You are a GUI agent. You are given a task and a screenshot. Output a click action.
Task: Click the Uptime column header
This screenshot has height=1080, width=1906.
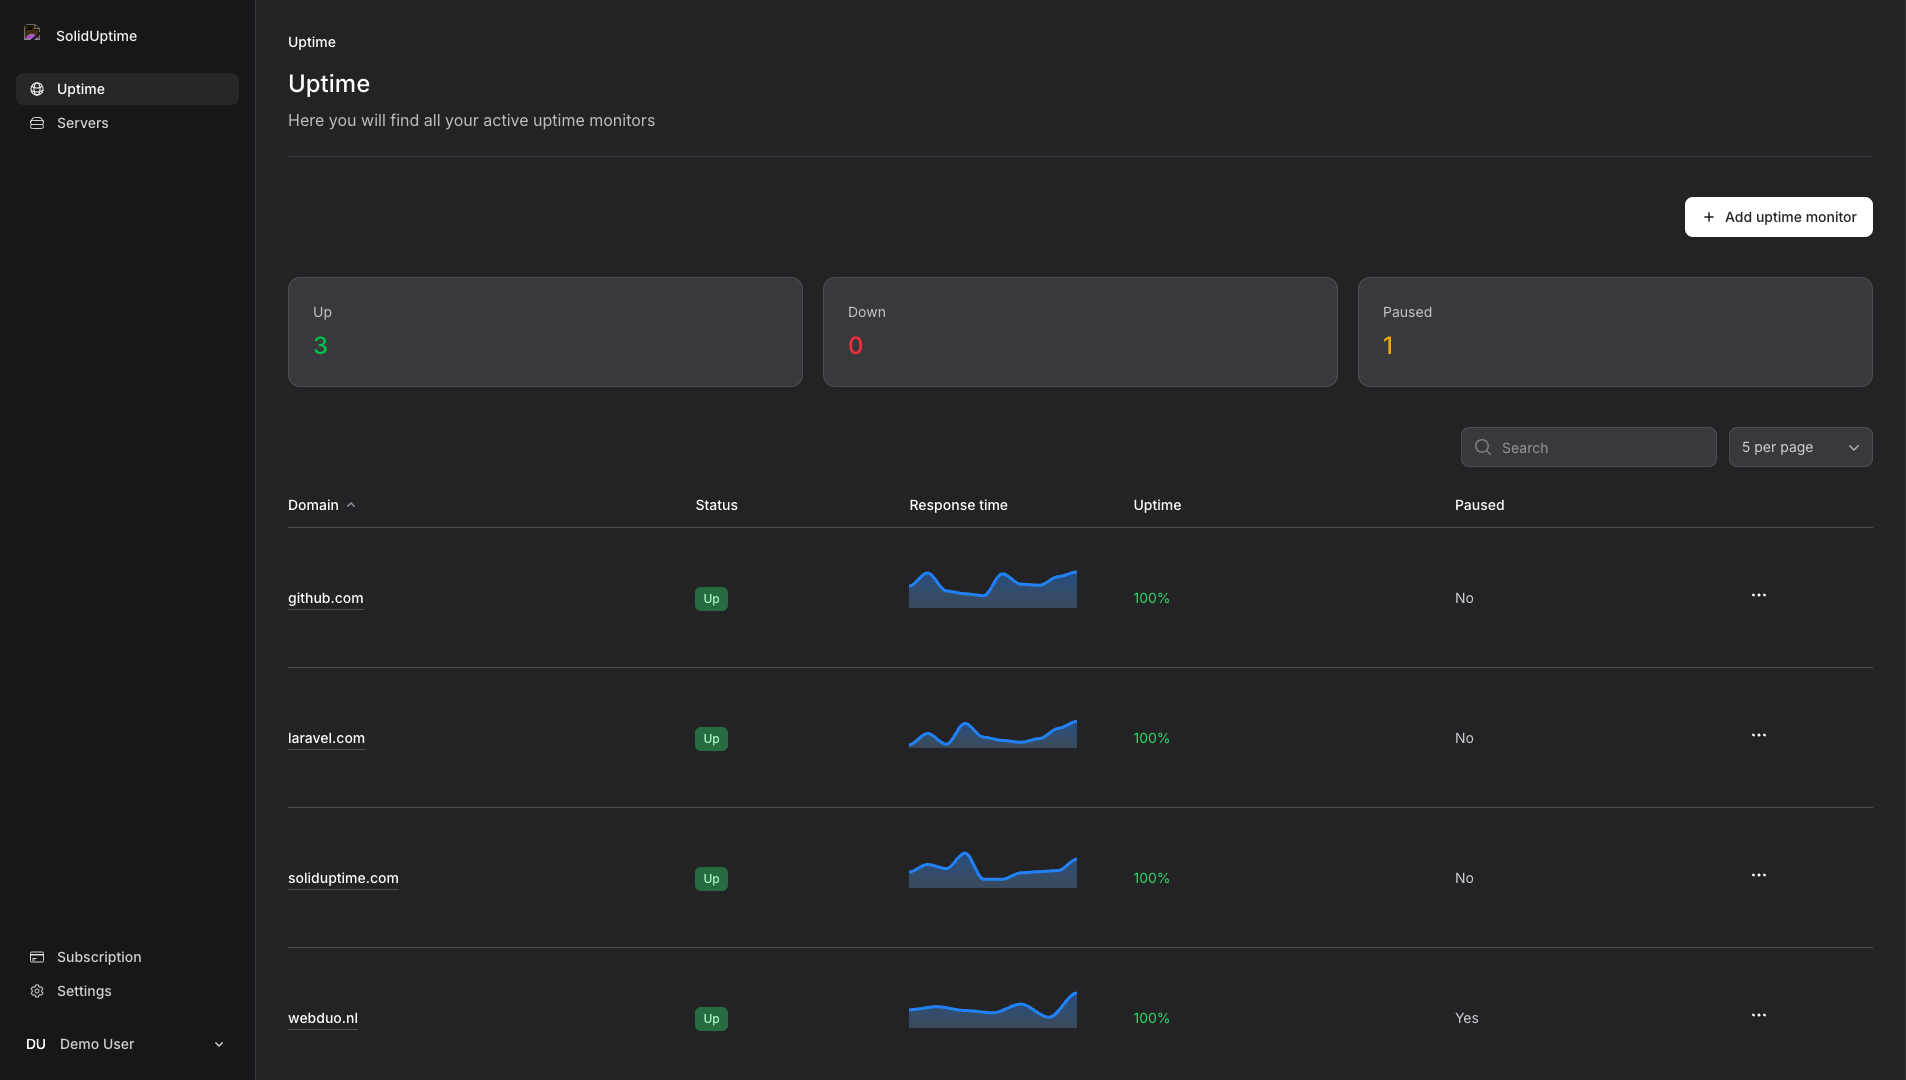point(1157,505)
